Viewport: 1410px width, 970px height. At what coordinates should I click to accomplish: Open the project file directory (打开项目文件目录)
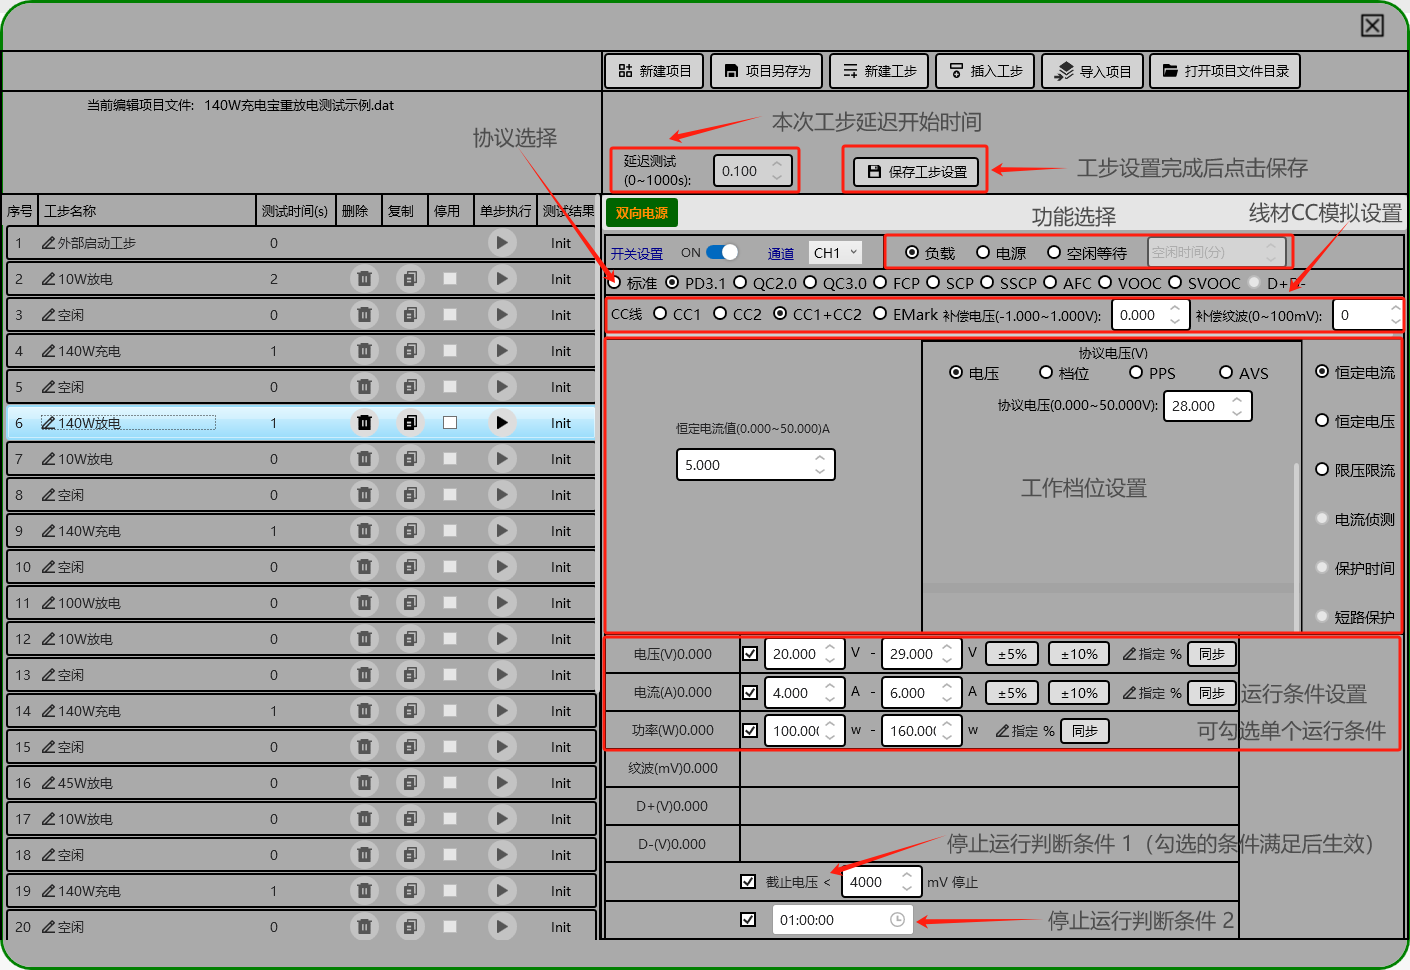coord(1225,71)
